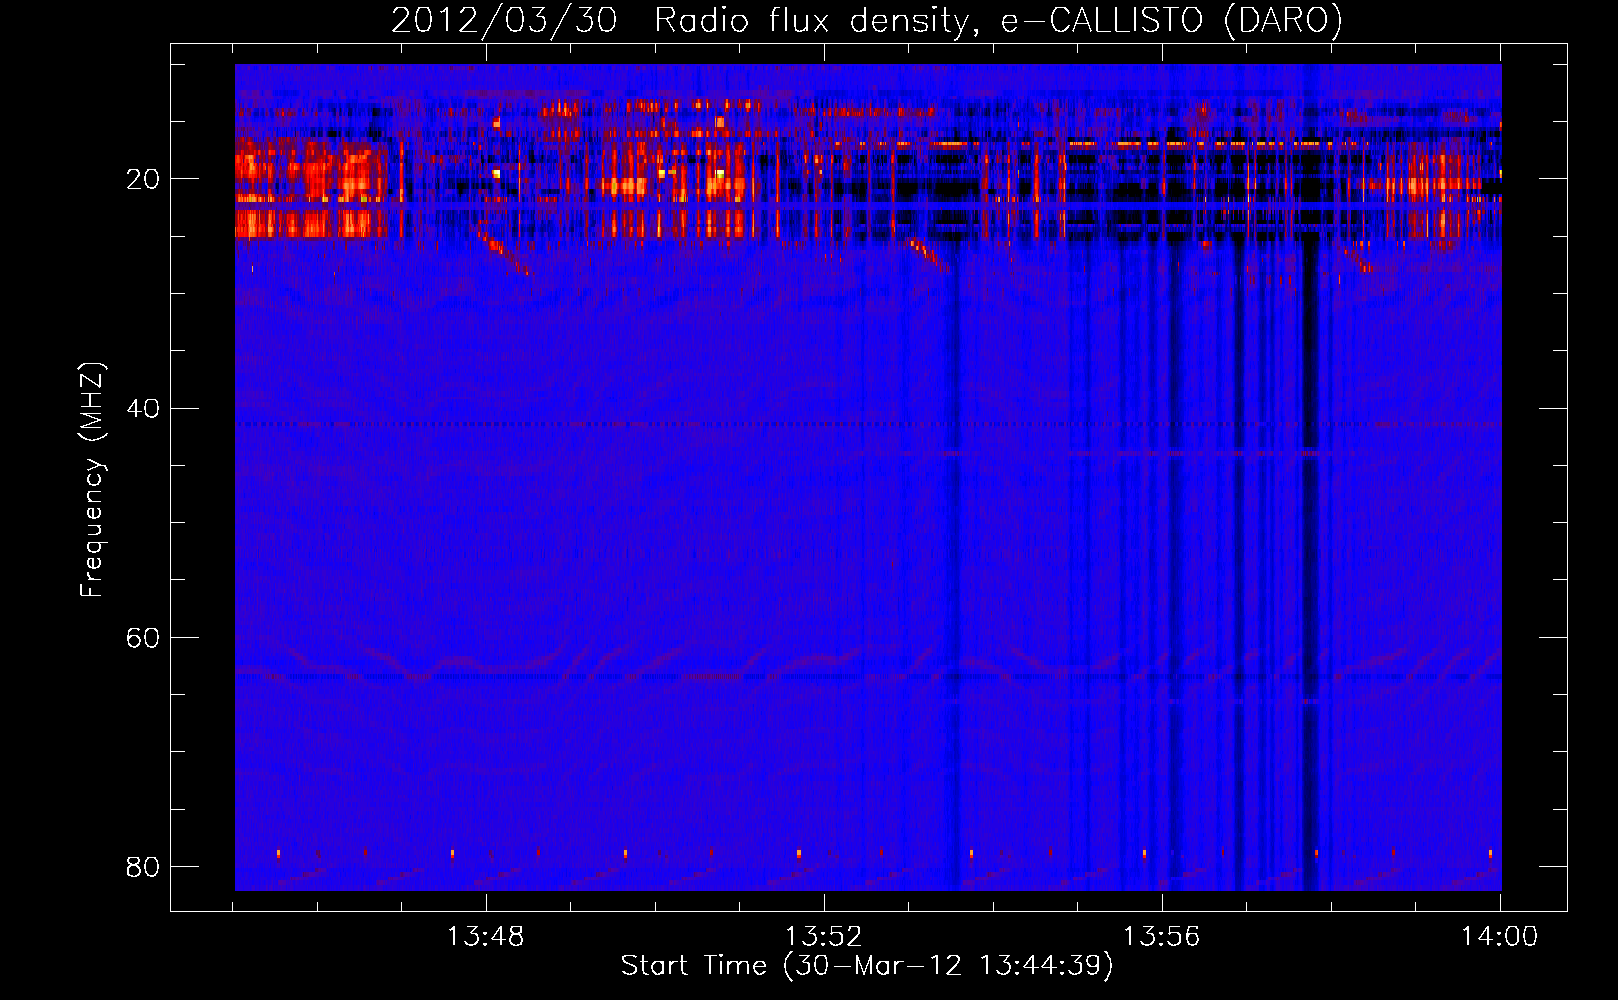Click the 14:00 time tick label
This screenshot has height=1000, width=1618.
pos(1499,937)
